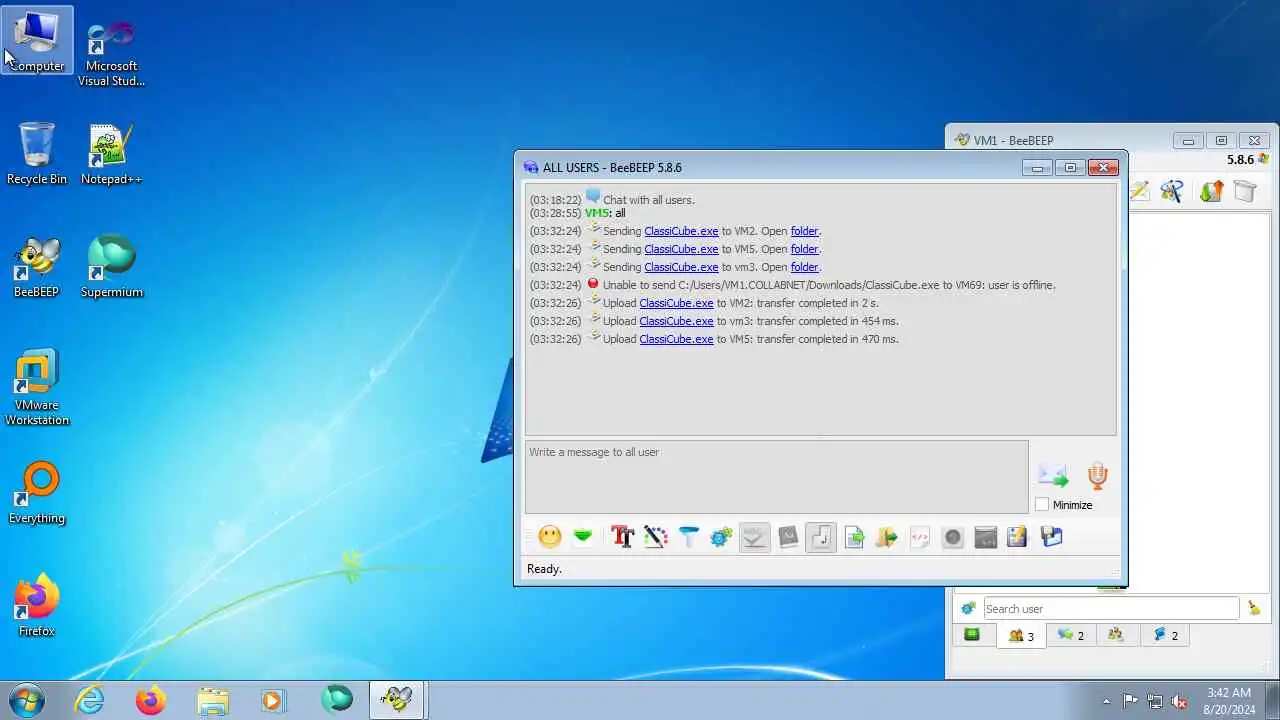Open font color picker in chat toolbar
This screenshot has height=720, width=1280.
656,537
